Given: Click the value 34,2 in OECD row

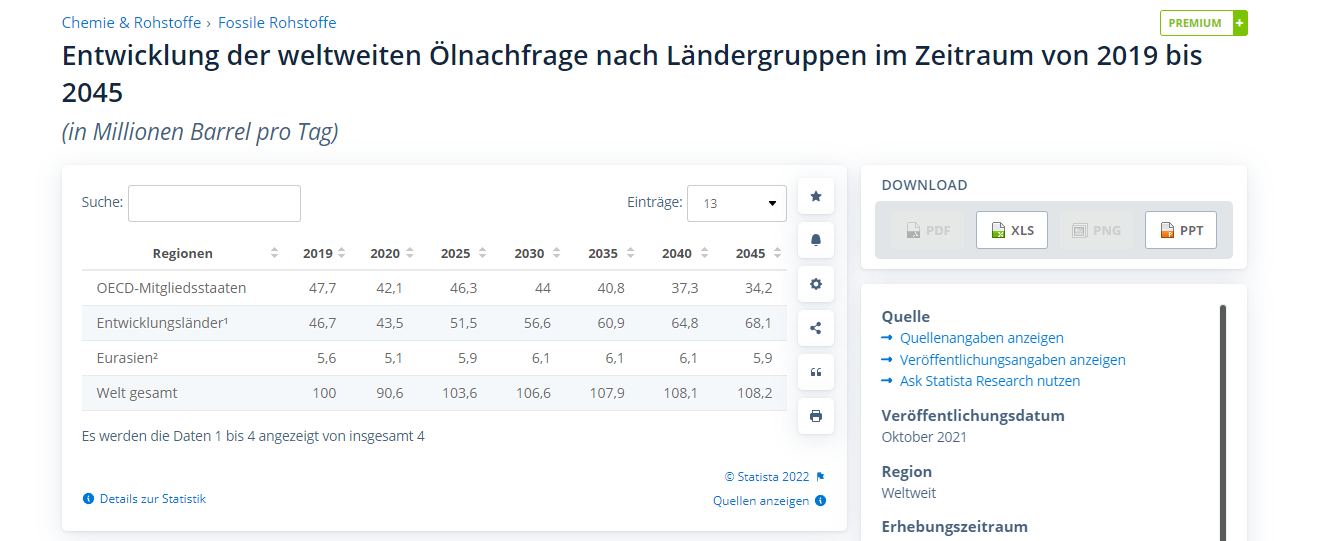Looking at the screenshot, I should [759, 288].
